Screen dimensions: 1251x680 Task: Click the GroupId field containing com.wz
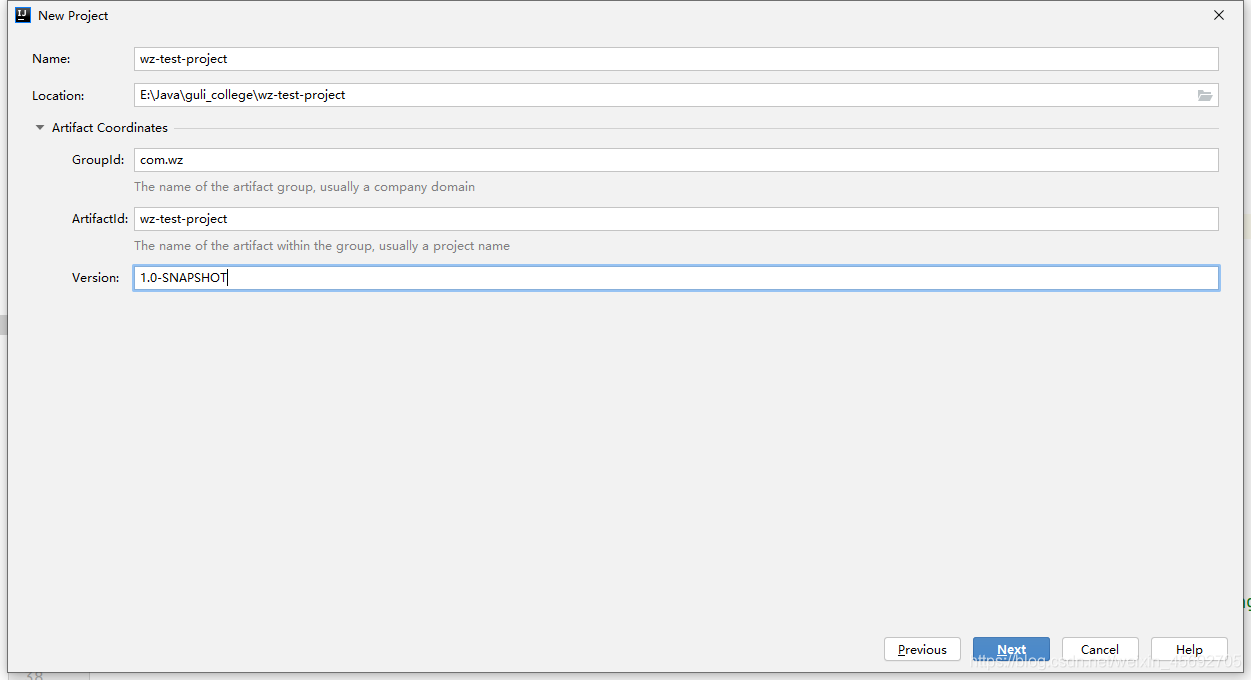(x=676, y=160)
